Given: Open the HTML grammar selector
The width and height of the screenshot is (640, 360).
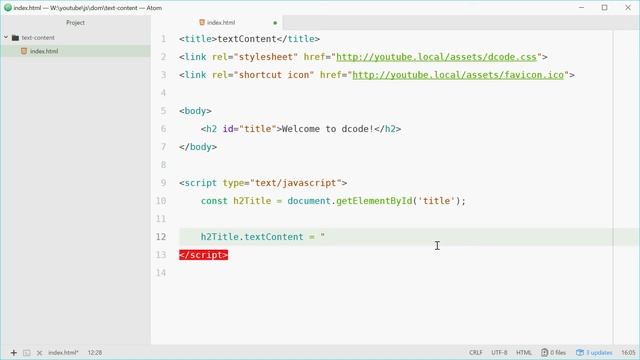Looking at the screenshot, I should 524,353.
